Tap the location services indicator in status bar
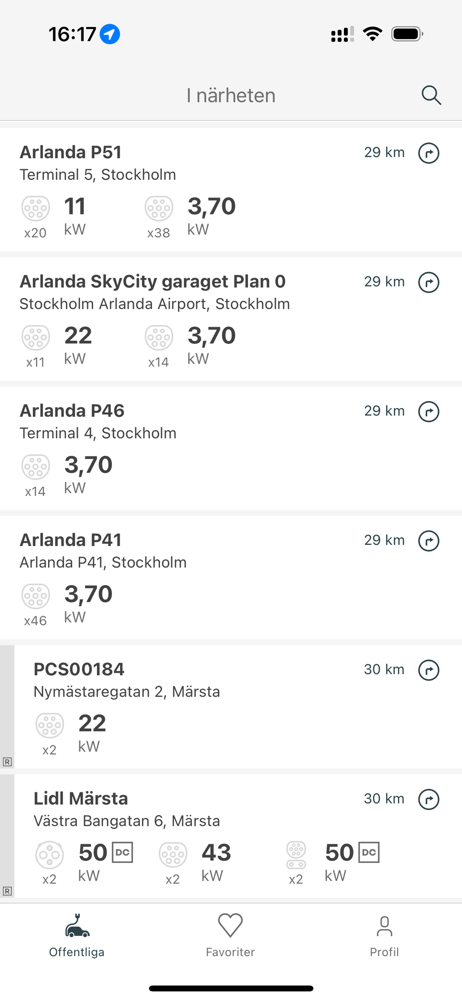462x1000 pixels. tap(110, 34)
